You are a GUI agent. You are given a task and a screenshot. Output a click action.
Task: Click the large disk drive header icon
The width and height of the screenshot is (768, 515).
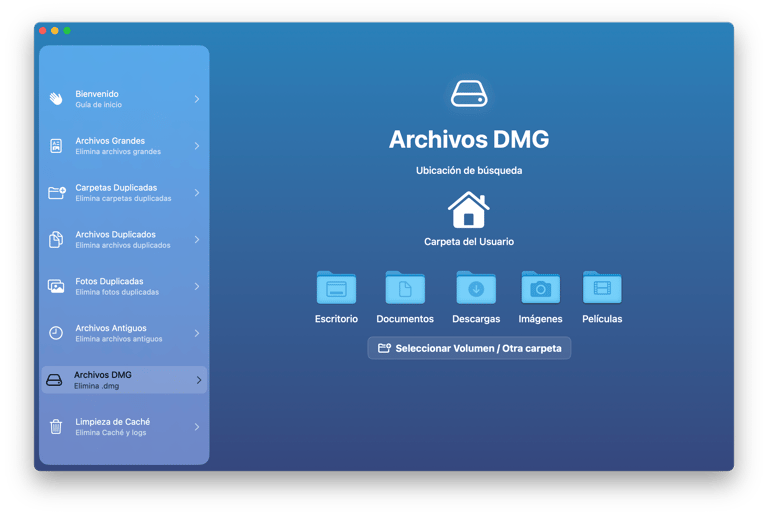pyautogui.click(x=469, y=94)
